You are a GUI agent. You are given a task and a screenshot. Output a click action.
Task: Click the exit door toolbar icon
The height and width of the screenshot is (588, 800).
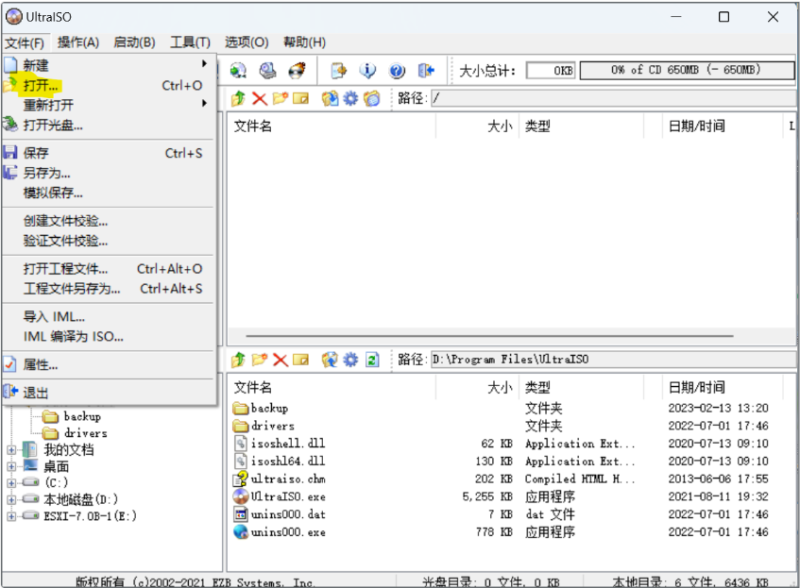click(x=426, y=70)
